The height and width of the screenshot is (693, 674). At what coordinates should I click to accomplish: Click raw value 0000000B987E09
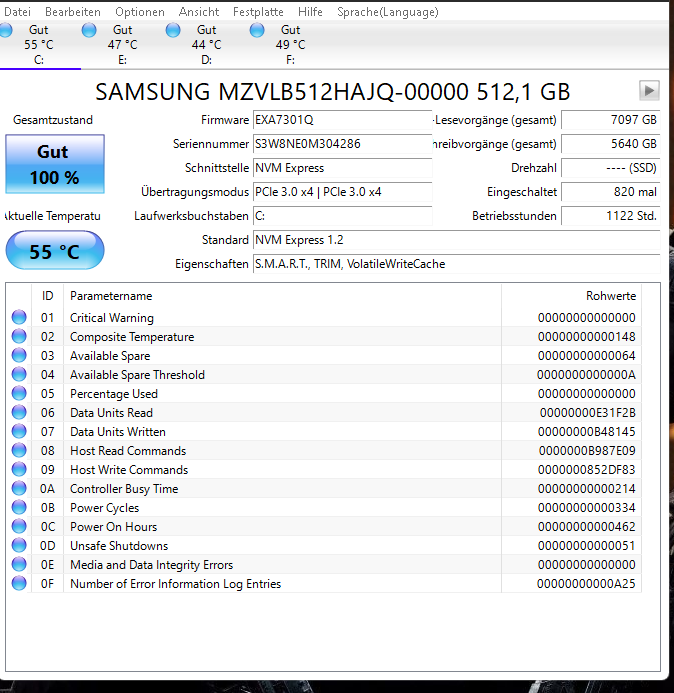(587, 451)
